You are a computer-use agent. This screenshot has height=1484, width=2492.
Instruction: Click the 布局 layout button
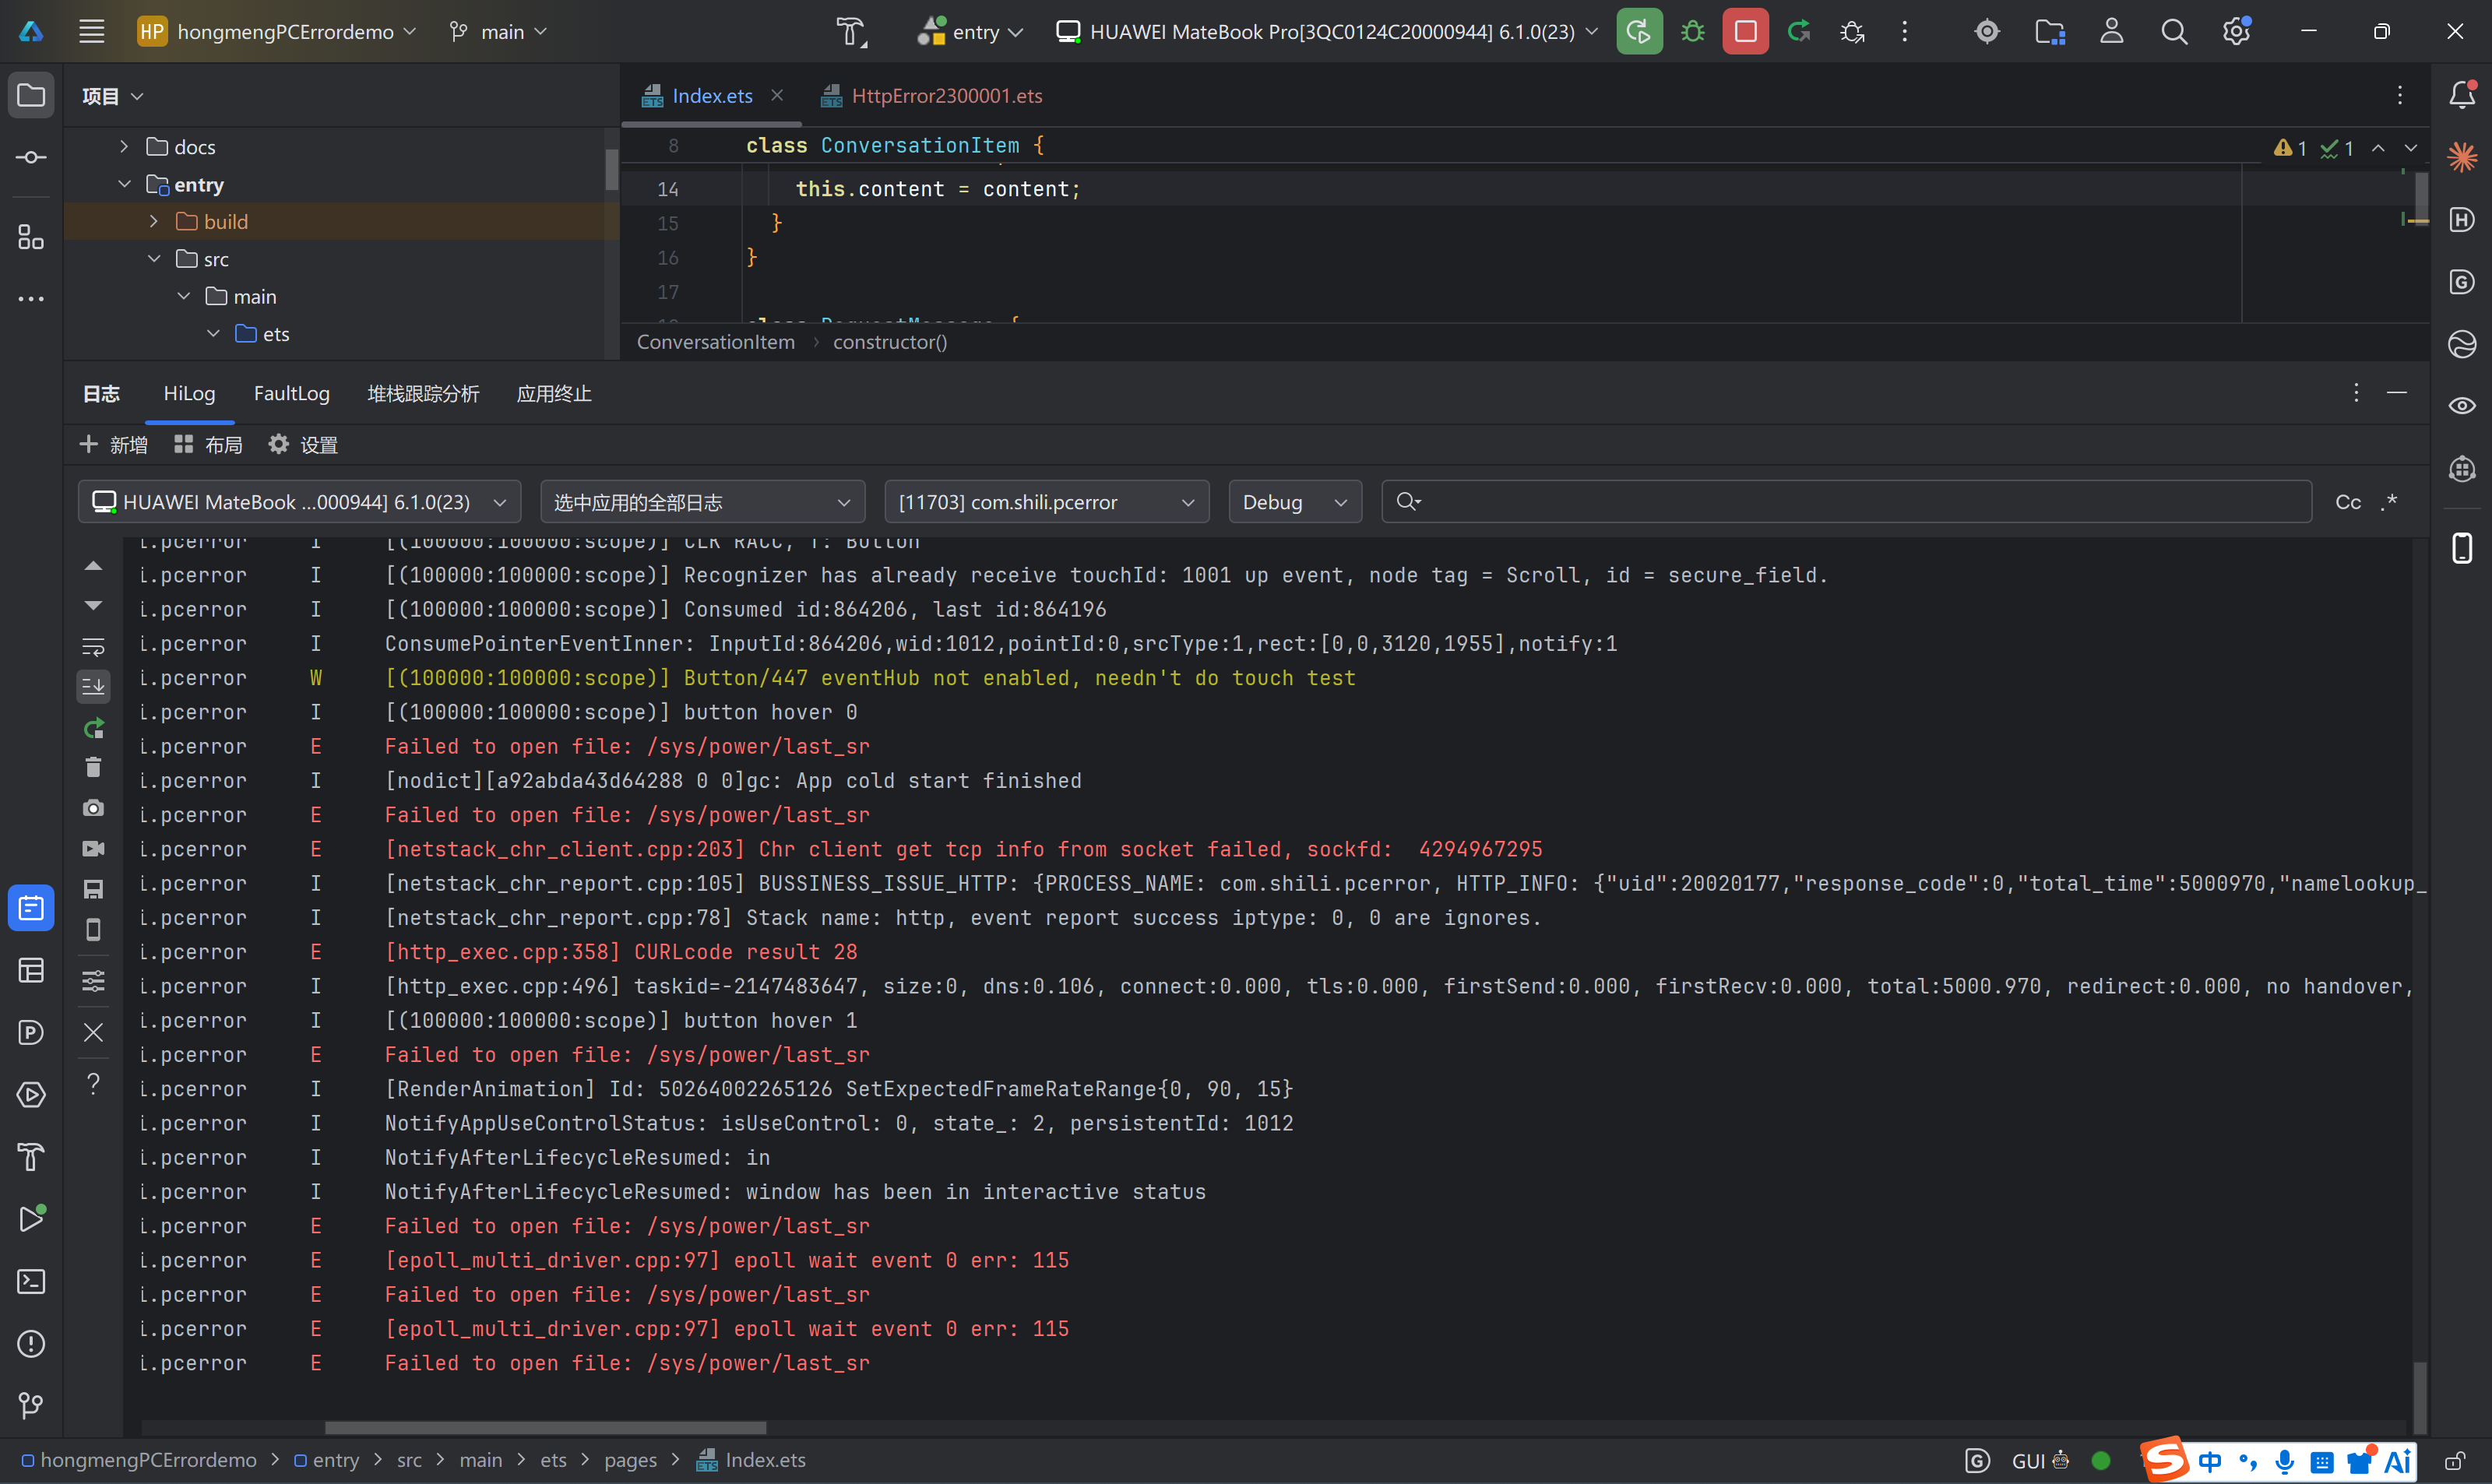tap(208, 445)
